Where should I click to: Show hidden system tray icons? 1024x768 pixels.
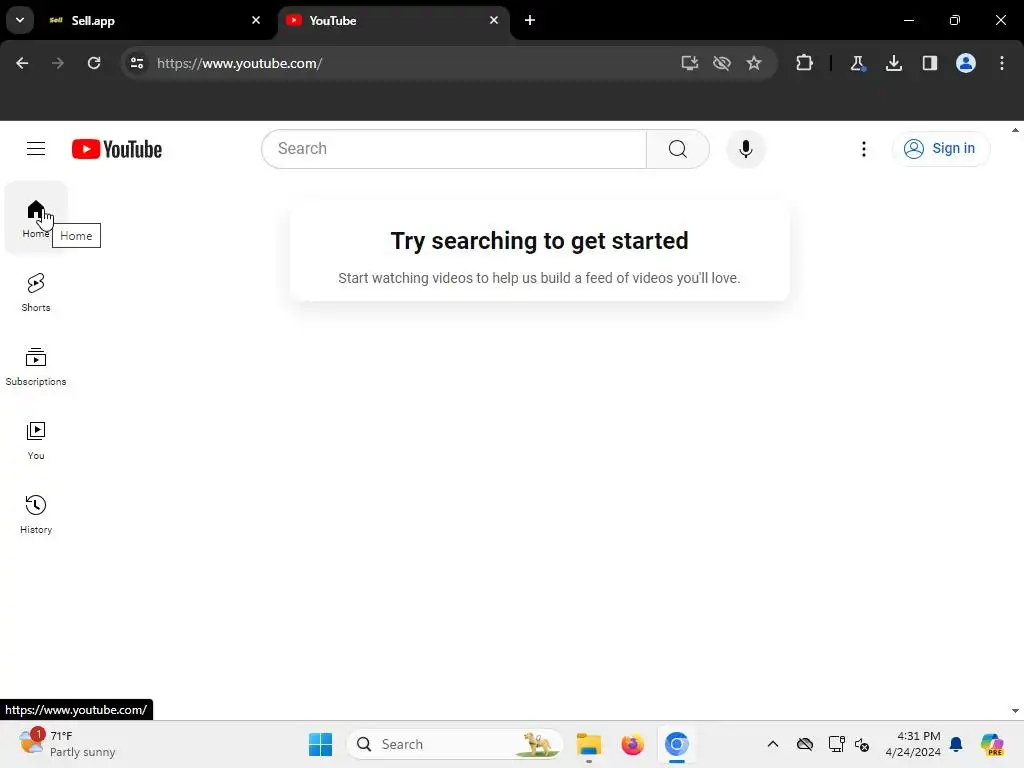[773, 744]
